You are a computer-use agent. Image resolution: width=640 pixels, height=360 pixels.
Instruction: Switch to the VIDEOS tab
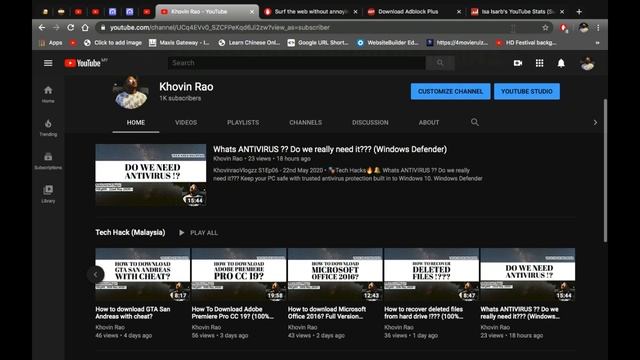pyautogui.click(x=186, y=122)
